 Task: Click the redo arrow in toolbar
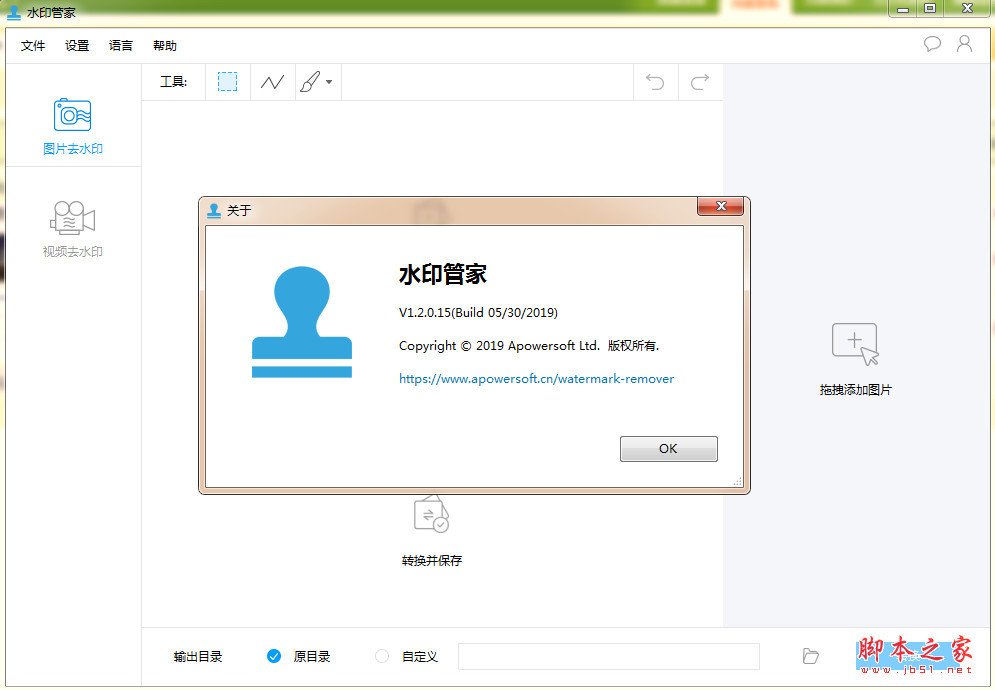pyautogui.click(x=700, y=82)
